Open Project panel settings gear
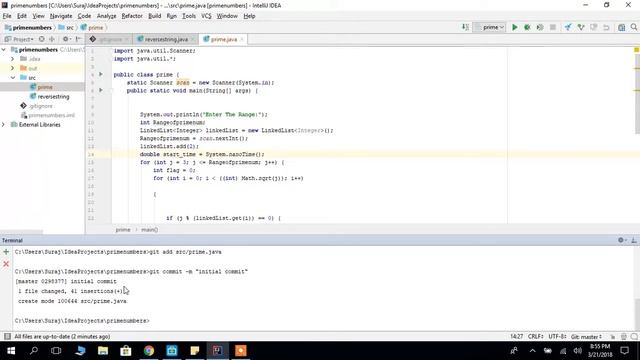Viewport: 640px width, 360px height. pyautogui.click(x=66, y=39)
